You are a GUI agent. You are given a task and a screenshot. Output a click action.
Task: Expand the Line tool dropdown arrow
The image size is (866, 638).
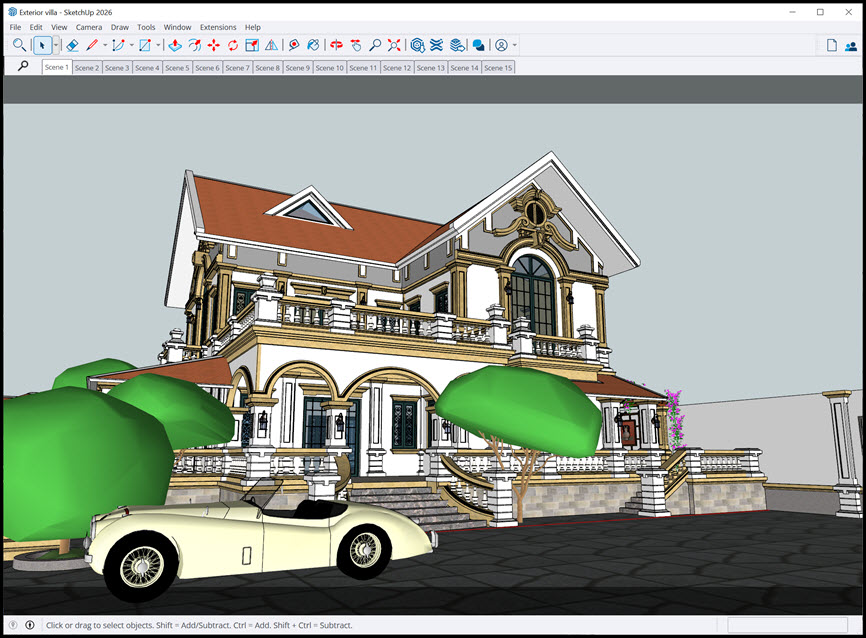coord(105,45)
